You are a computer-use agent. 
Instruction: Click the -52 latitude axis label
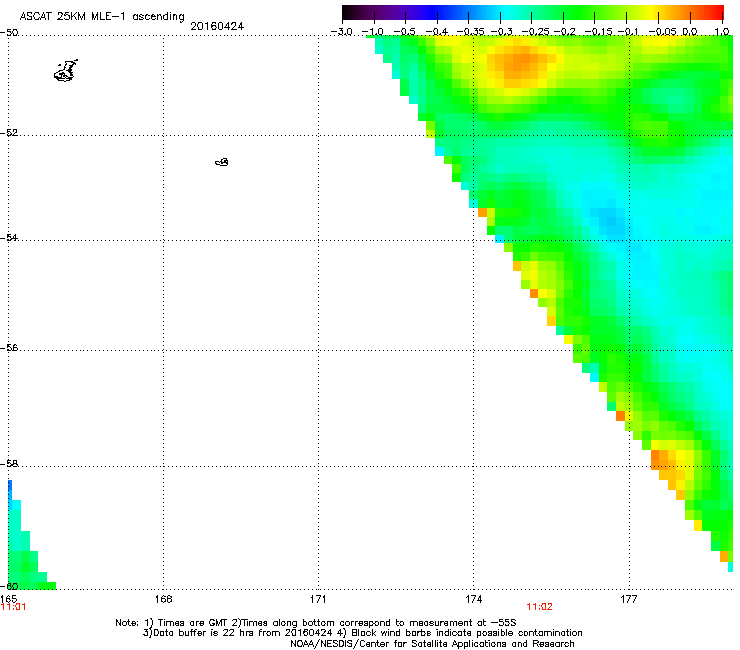click(x=9, y=133)
